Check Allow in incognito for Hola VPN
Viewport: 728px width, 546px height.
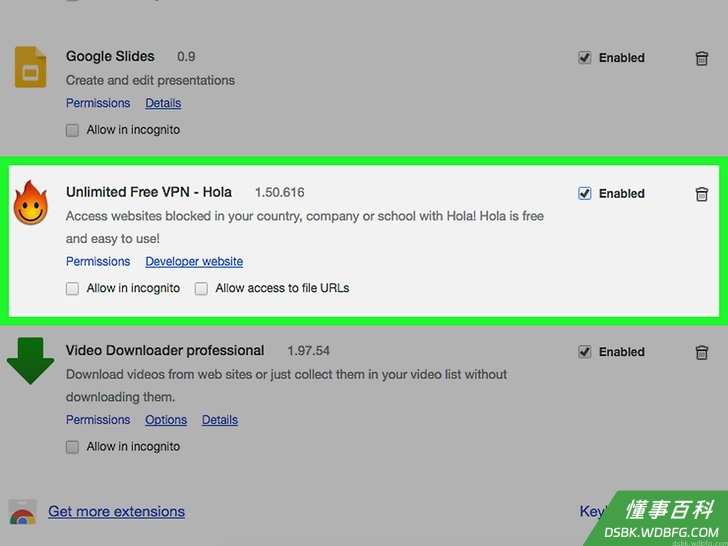(x=72, y=289)
